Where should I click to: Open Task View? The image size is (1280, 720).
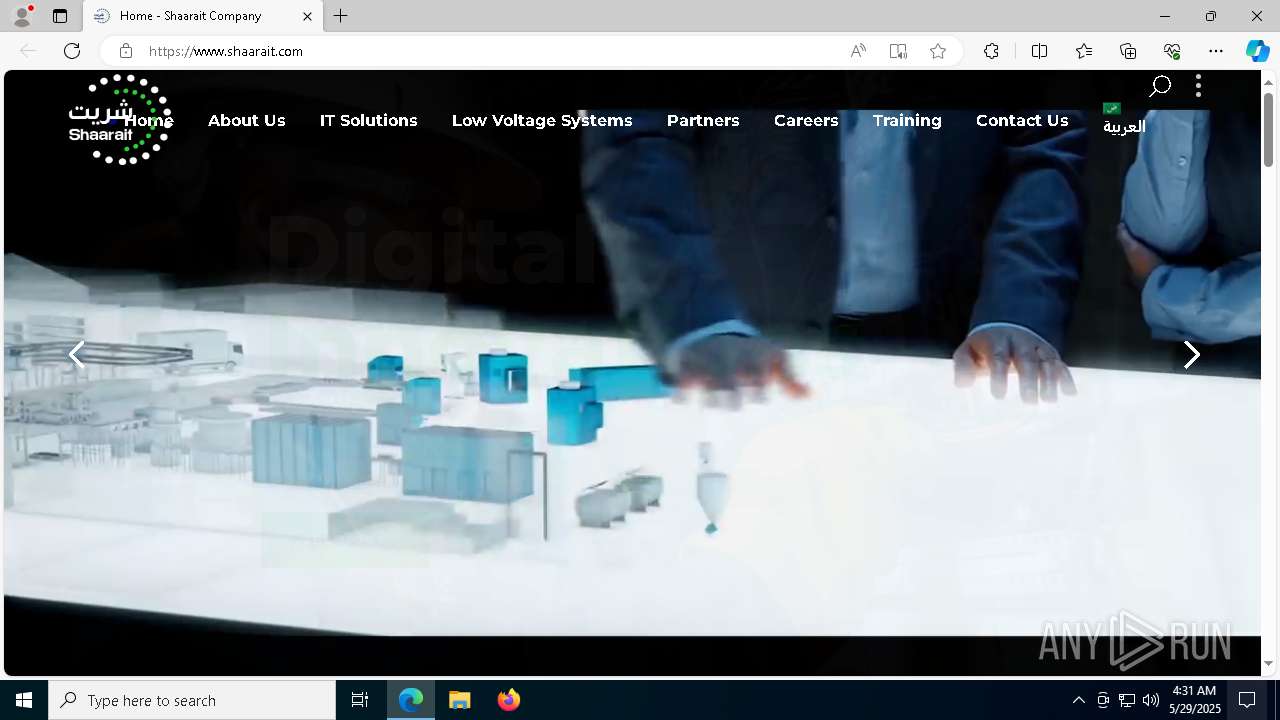[x=360, y=700]
